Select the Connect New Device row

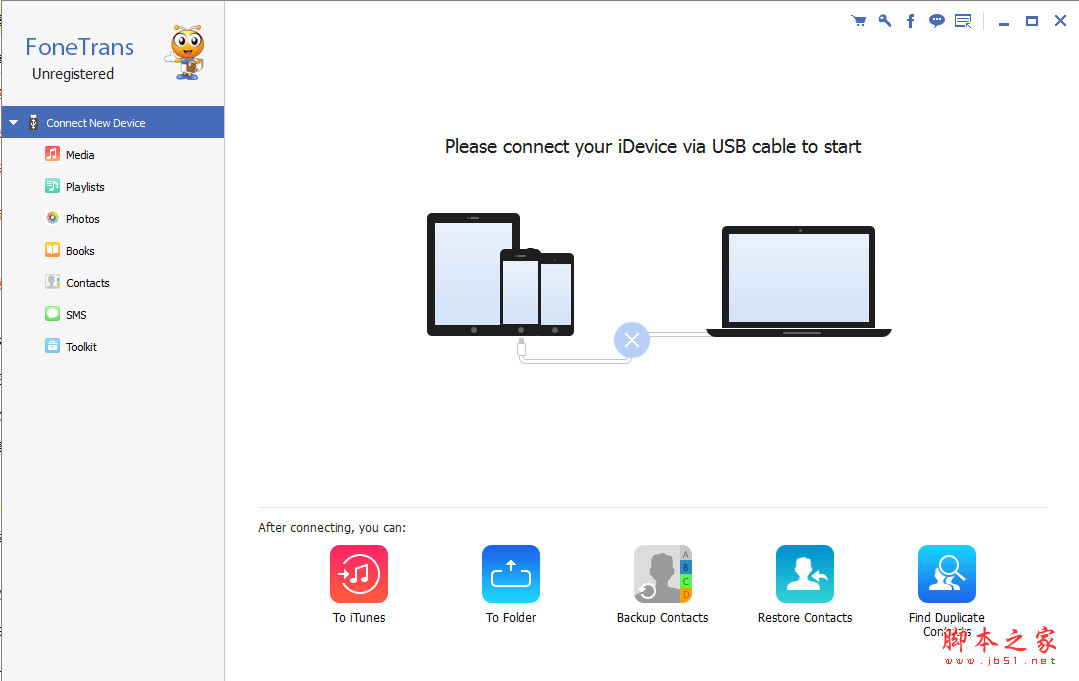coord(113,122)
